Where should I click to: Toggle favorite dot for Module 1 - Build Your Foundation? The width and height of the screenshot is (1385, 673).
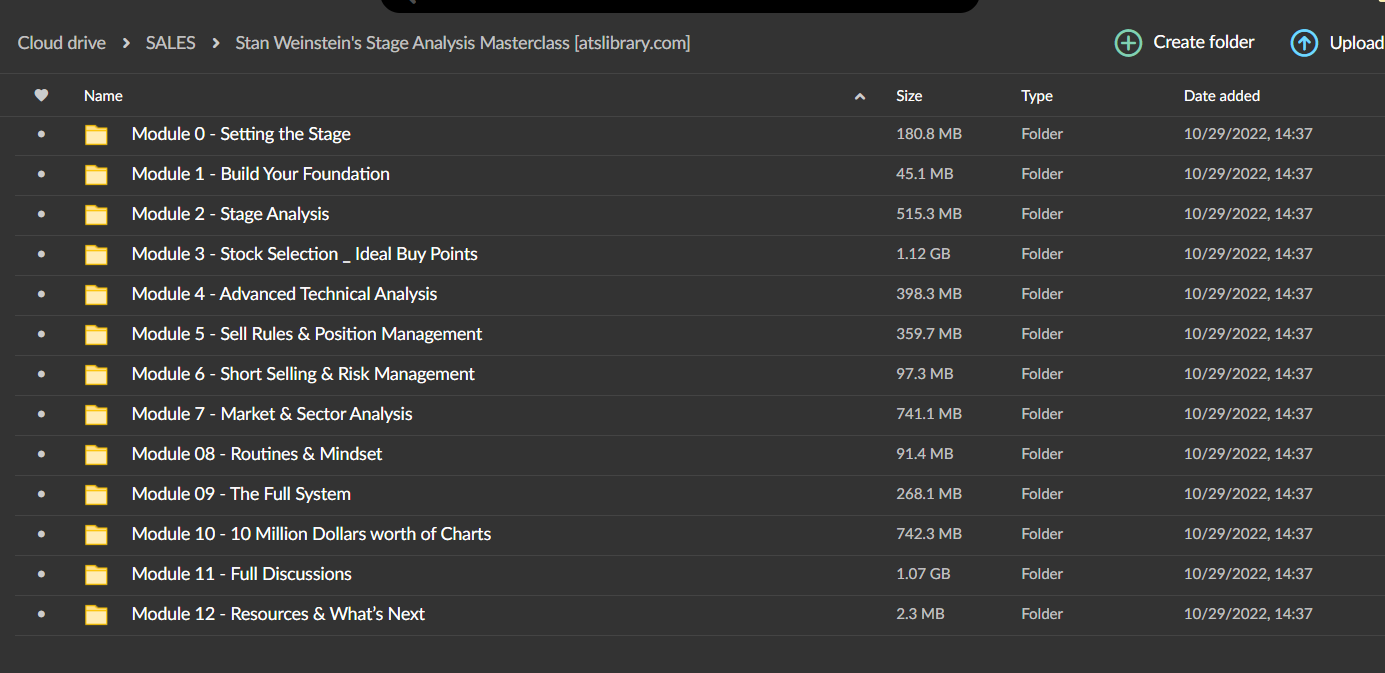tap(41, 174)
